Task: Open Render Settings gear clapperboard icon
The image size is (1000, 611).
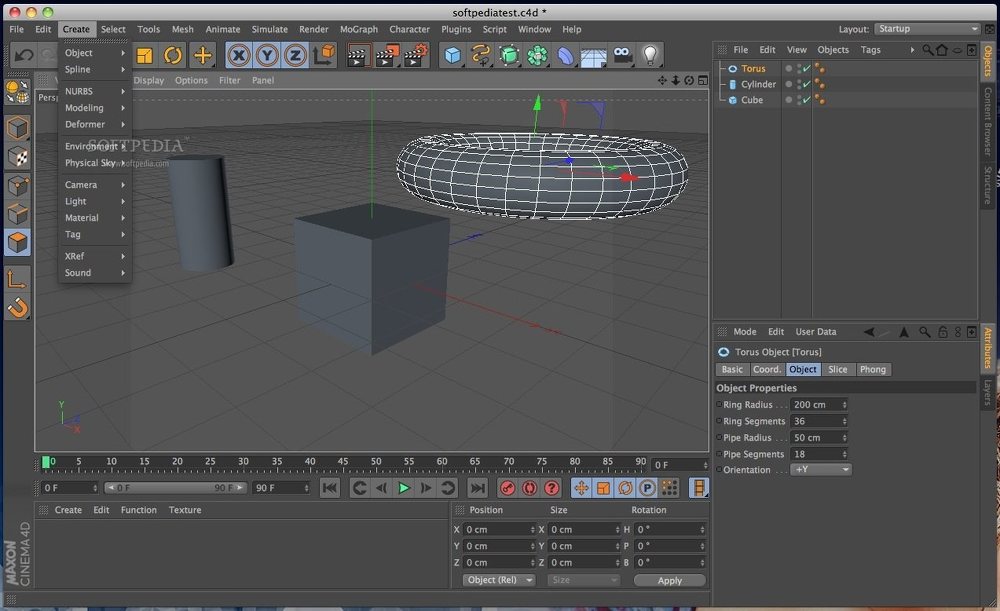Action: [416, 55]
